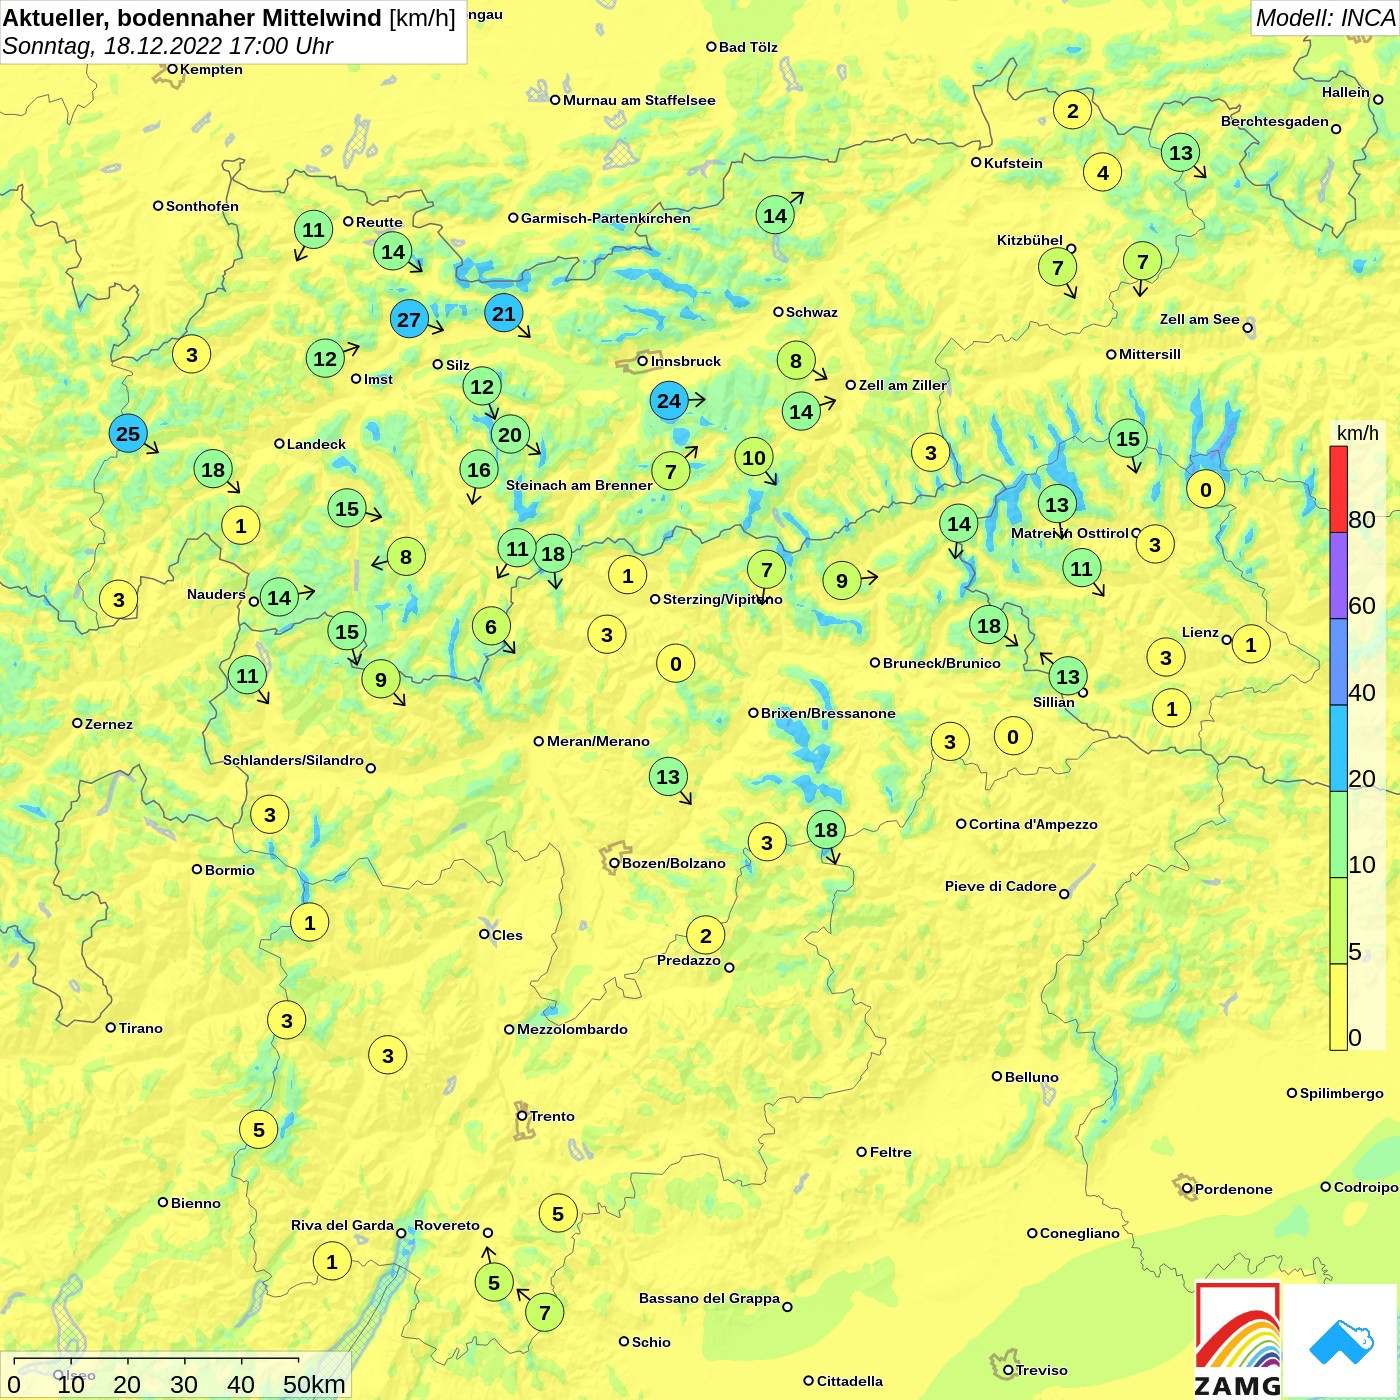Click the Belluno city label
Viewport: 1400px width, 1400px height.
click(1032, 1077)
